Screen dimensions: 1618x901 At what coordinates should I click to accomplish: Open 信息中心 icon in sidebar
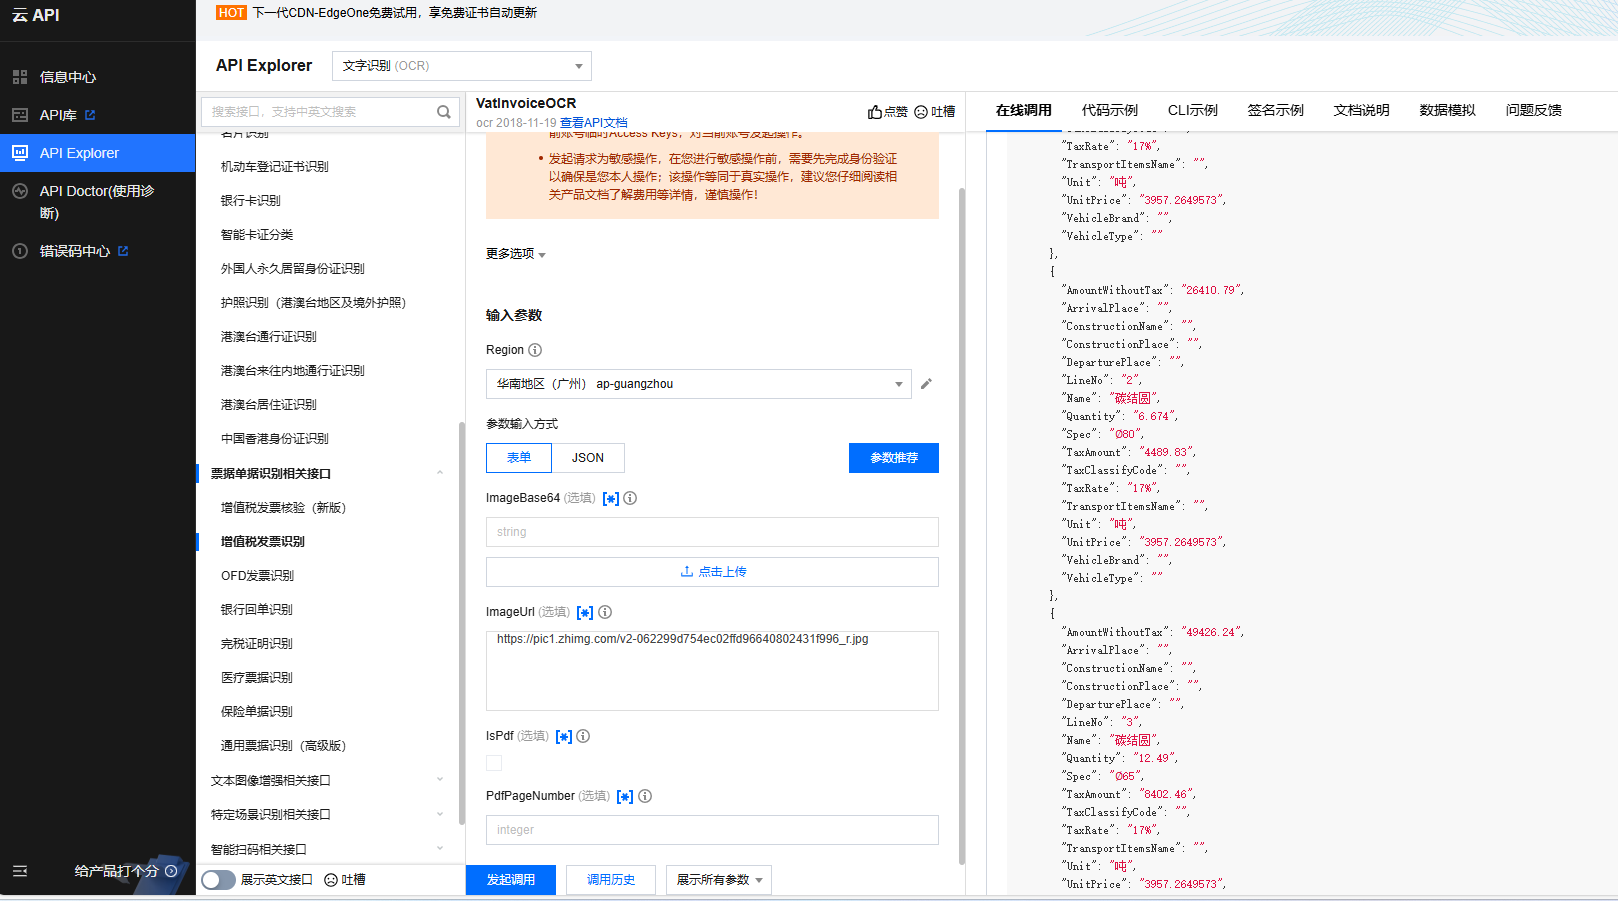click(20, 77)
